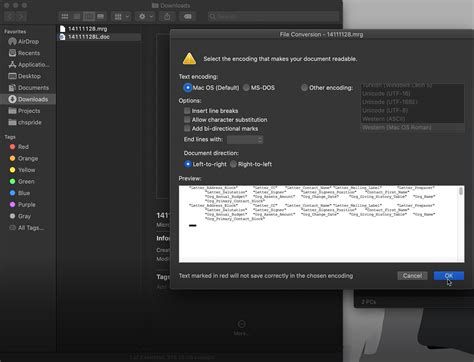Filter by the Green tag
This screenshot has height=362, width=474.
22,181
